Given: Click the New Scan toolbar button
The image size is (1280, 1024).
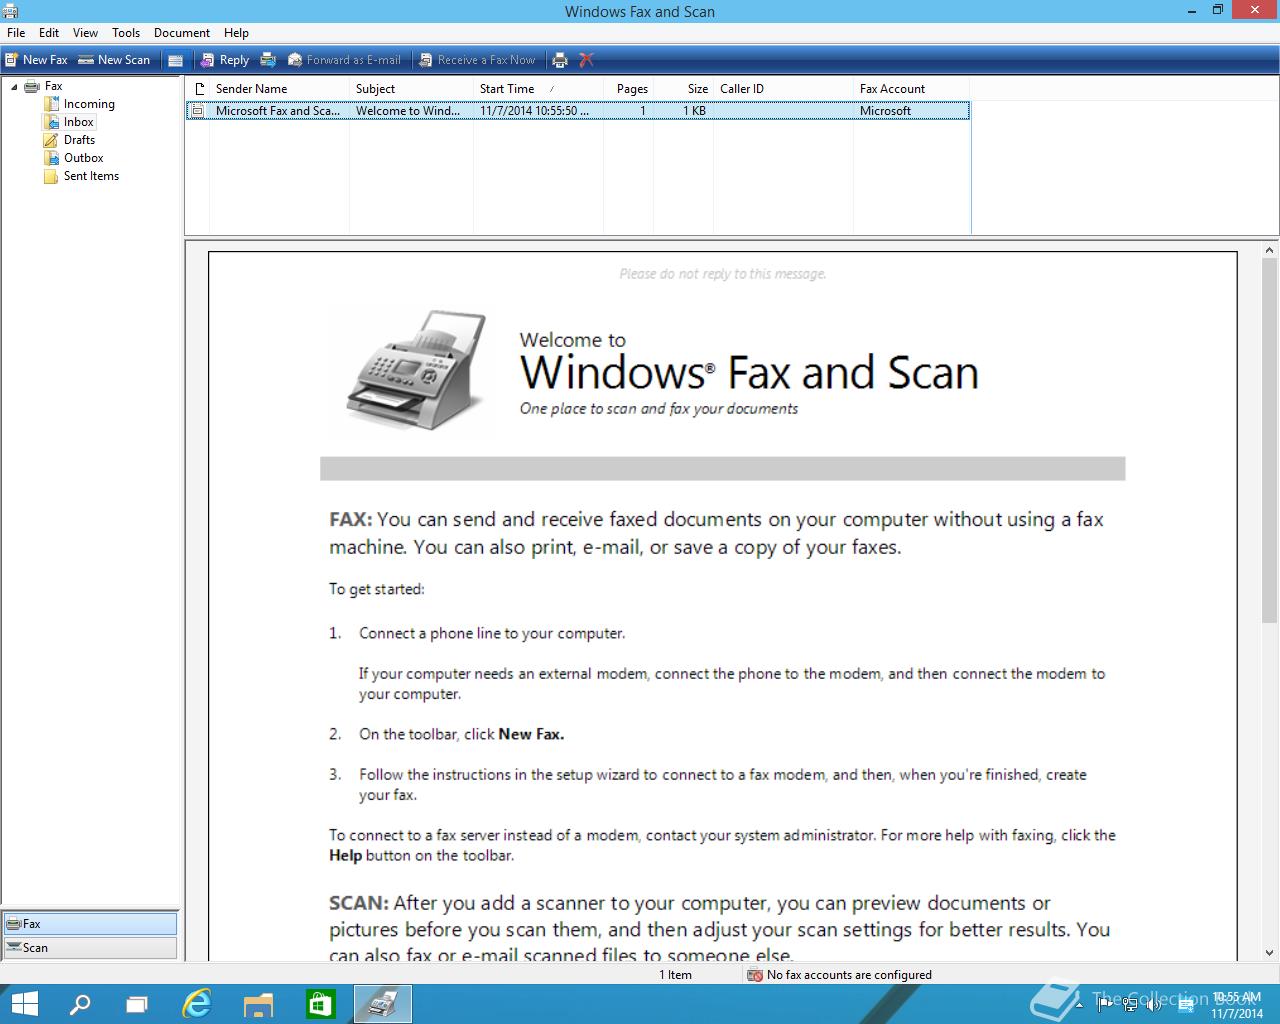Looking at the screenshot, I should (114, 60).
